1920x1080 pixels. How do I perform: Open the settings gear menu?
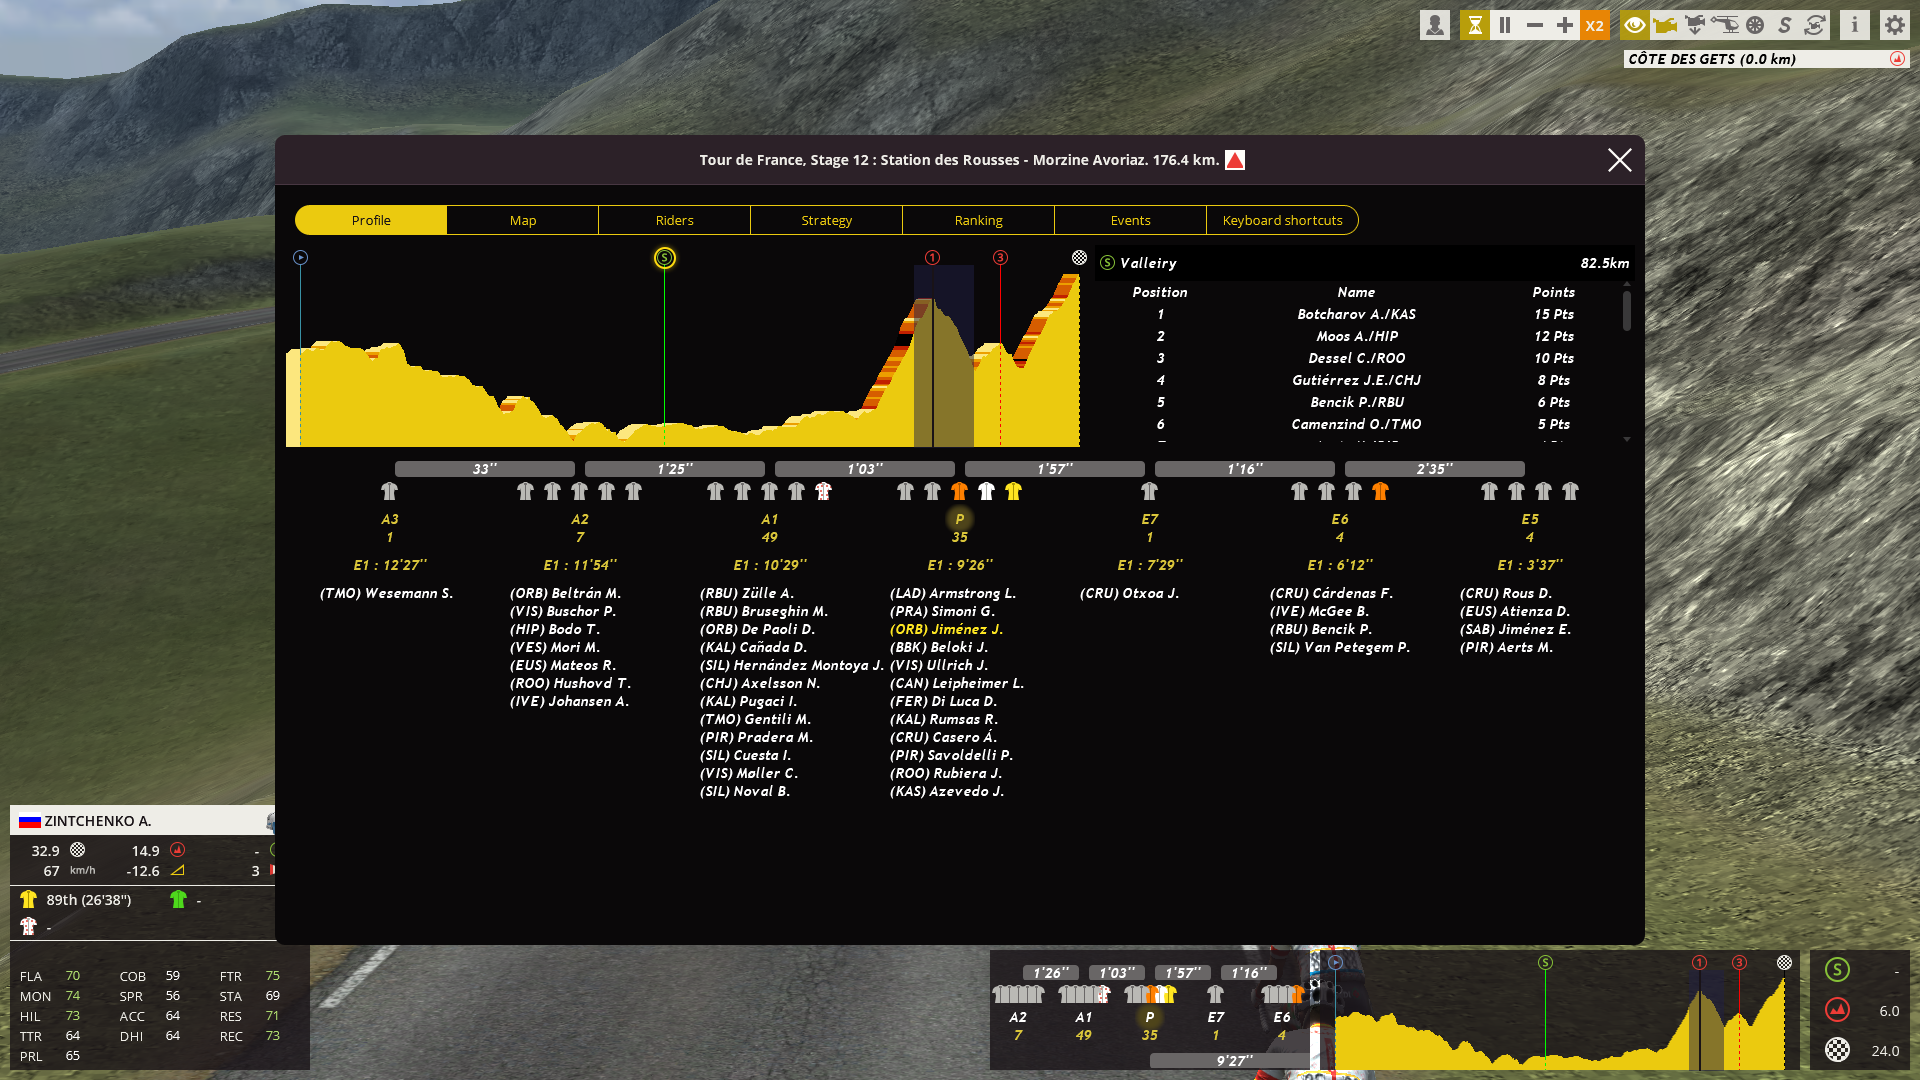coord(1895,25)
